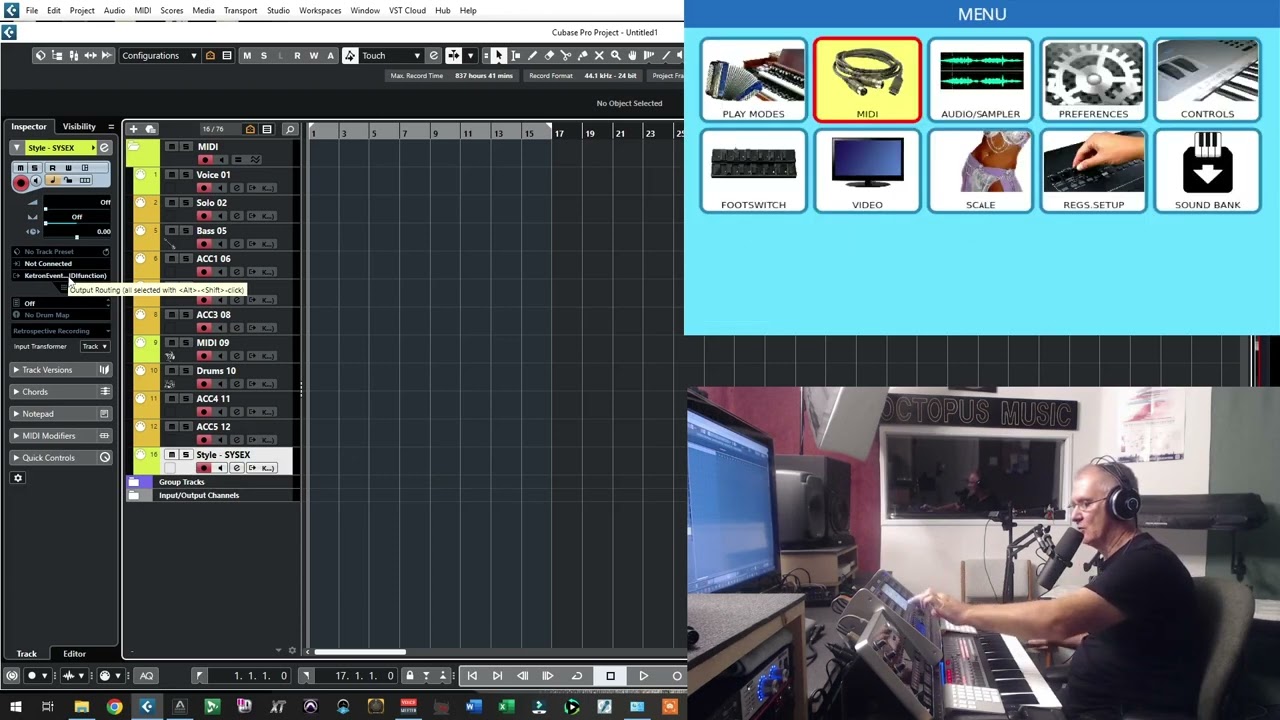Expand the Chords inspector section
Screen dimensions: 1280x720
click(x=62, y=392)
